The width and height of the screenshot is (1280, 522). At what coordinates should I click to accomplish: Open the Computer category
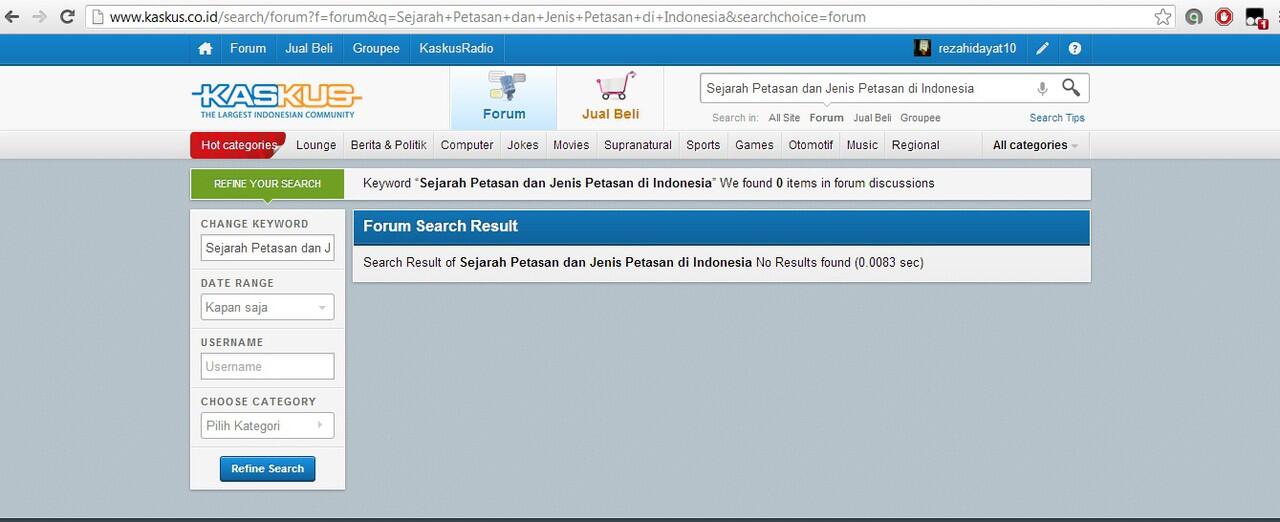pos(467,145)
